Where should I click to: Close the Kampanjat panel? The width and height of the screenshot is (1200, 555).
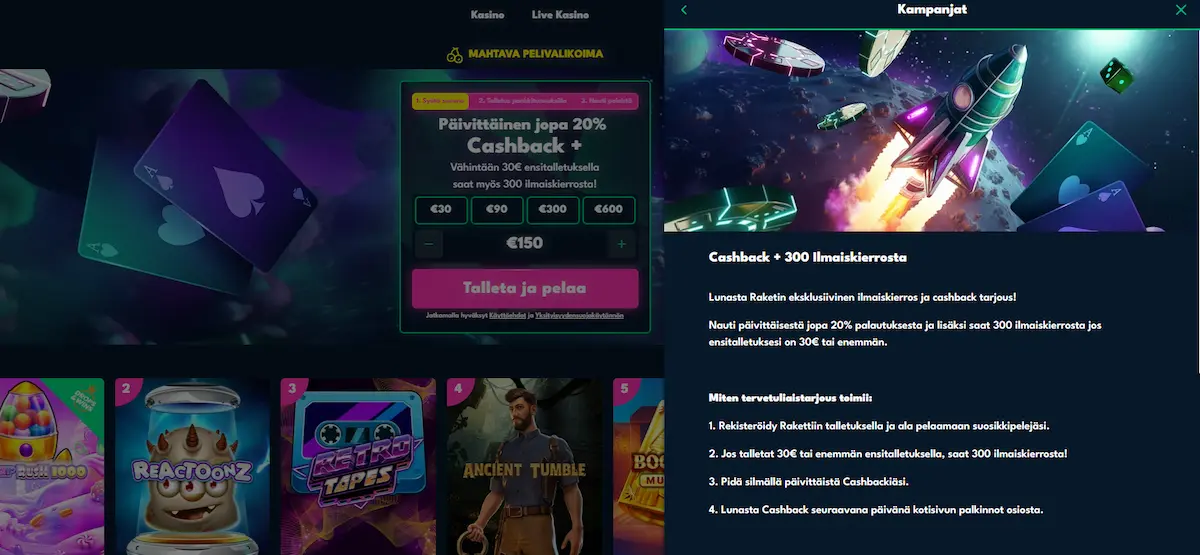point(1181,10)
